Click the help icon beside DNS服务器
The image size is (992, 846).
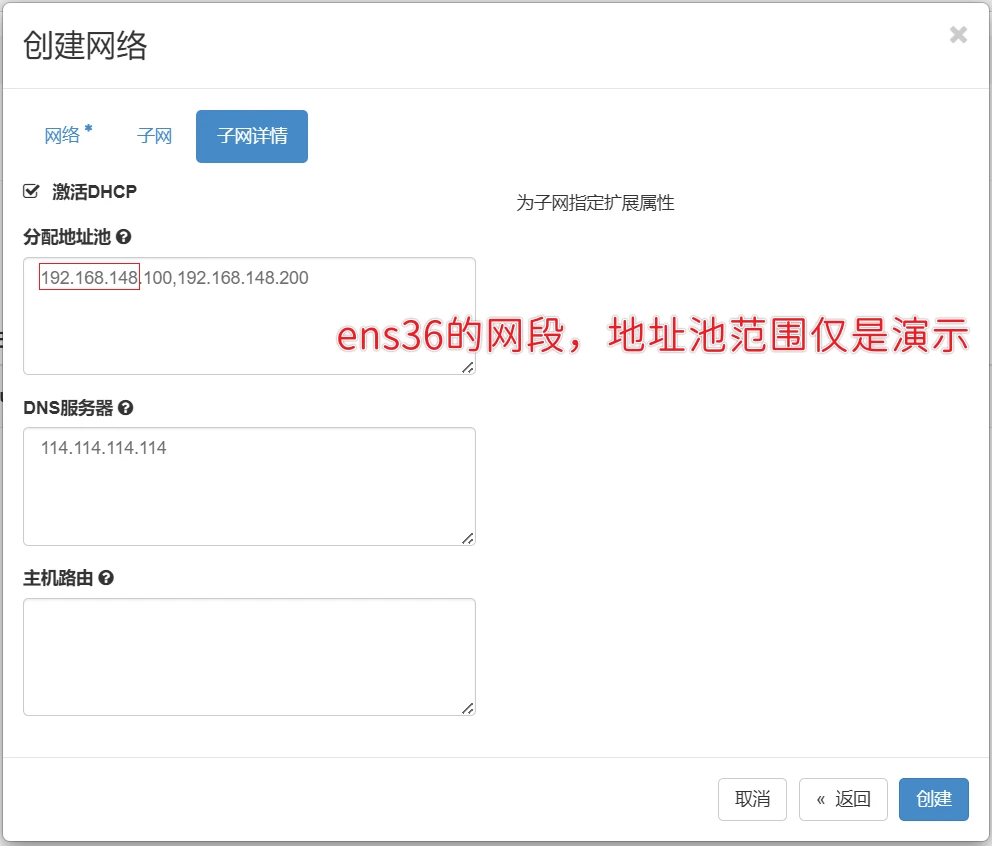coord(126,408)
